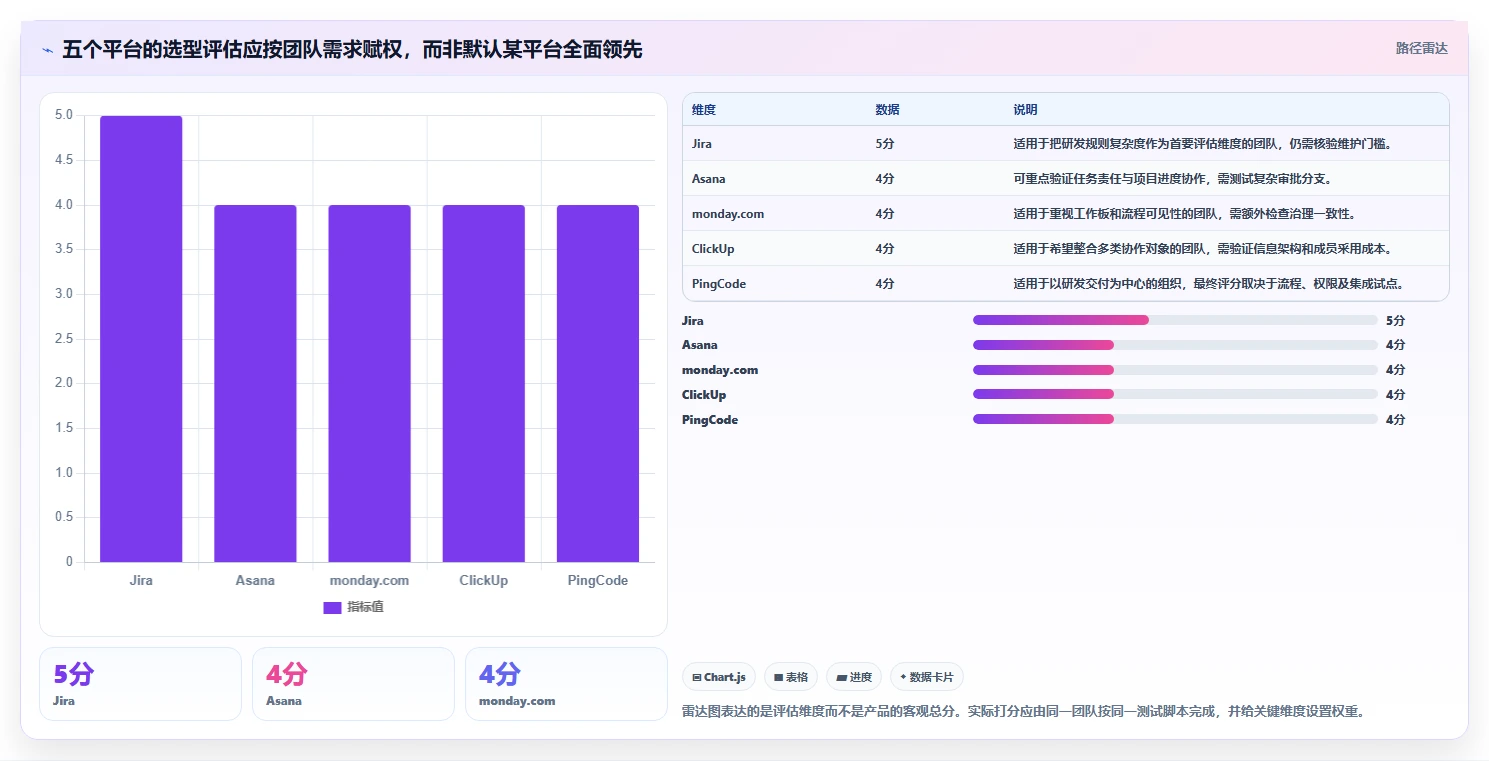Click the 数据 column header
1489x761 pixels.
[887, 110]
